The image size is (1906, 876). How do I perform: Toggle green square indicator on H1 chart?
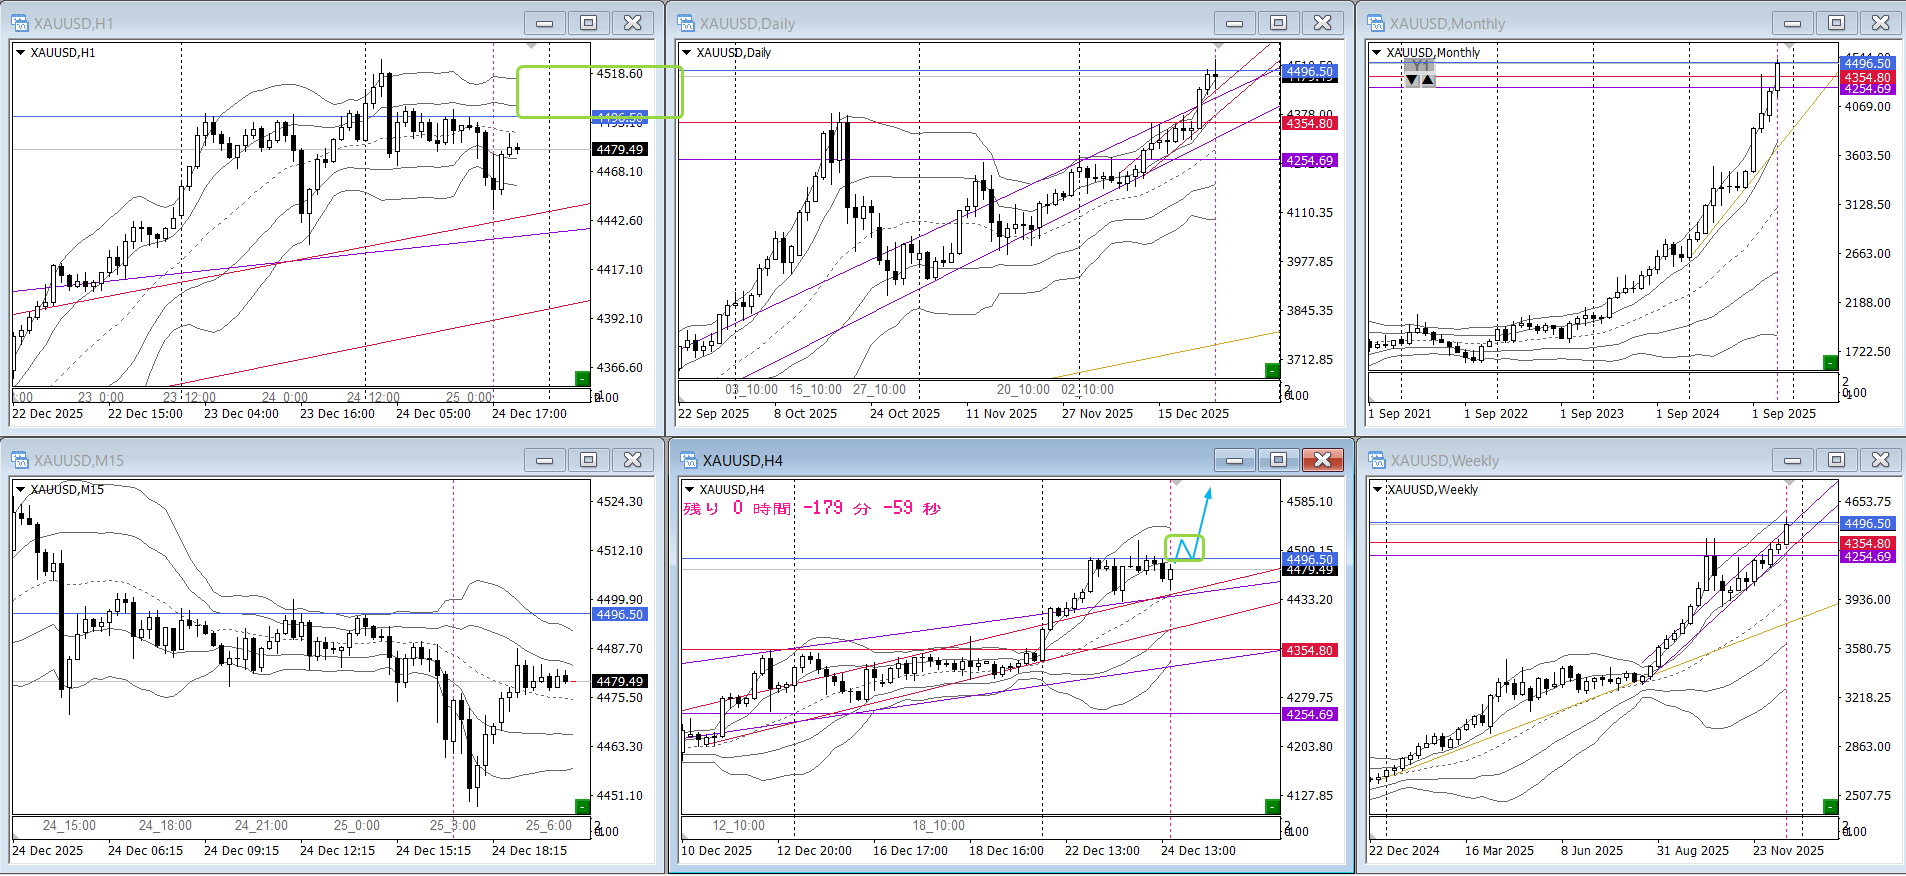(x=582, y=378)
